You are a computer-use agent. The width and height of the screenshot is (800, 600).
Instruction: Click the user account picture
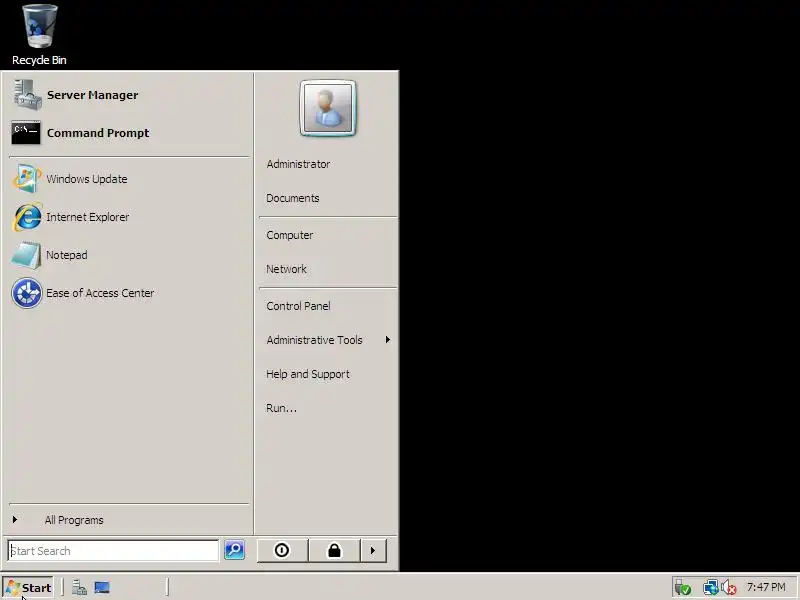point(328,108)
